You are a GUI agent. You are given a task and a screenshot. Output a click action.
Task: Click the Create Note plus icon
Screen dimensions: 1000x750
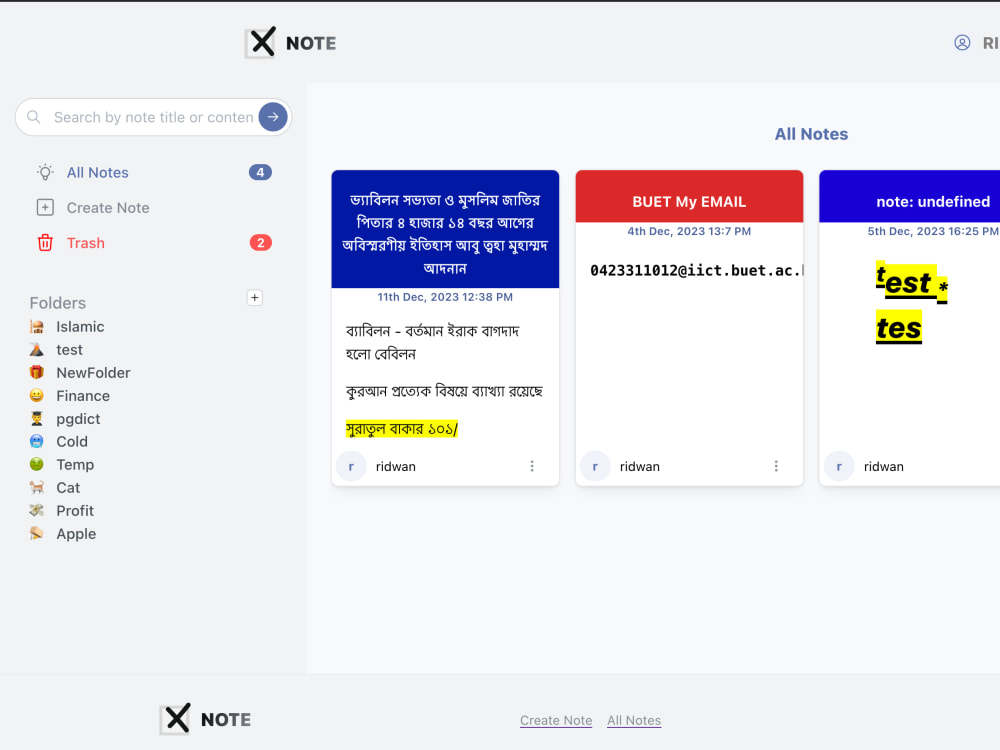pos(45,207)
